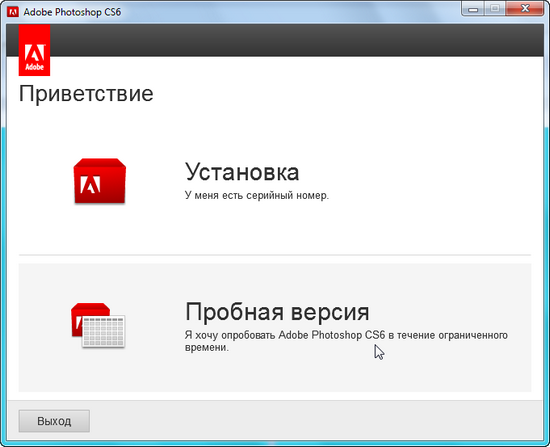The image size is (550, 447).
Task: Click the Приветствие heading
Action: tap(86, 94)
